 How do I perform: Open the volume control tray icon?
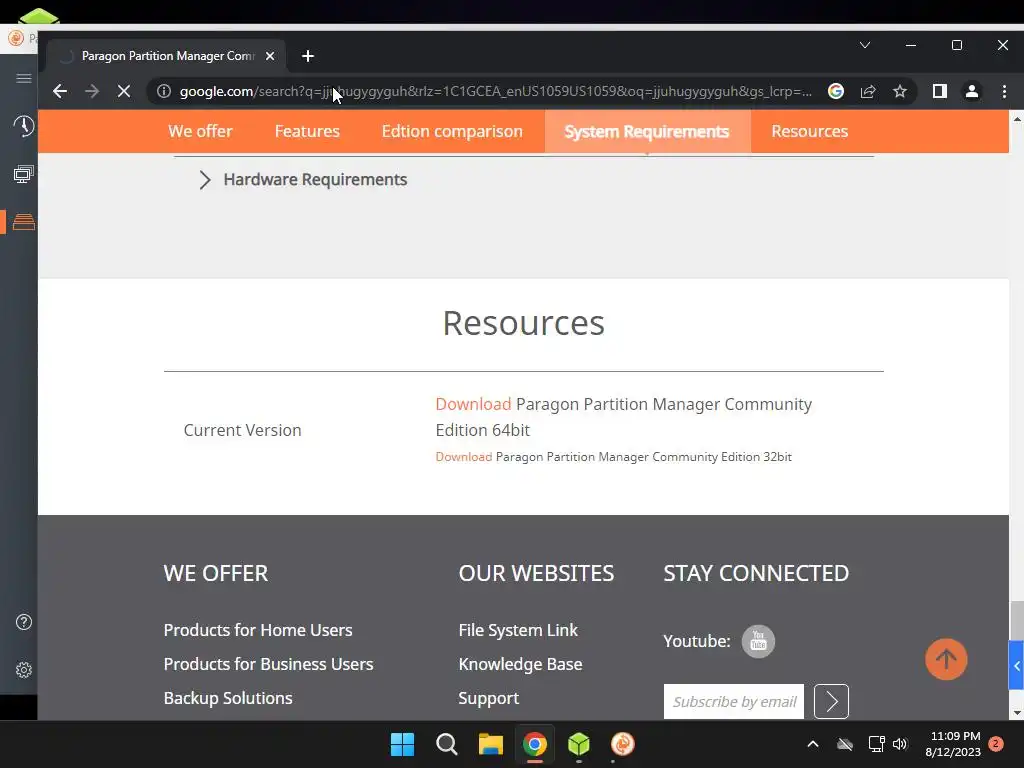point(900,744)
